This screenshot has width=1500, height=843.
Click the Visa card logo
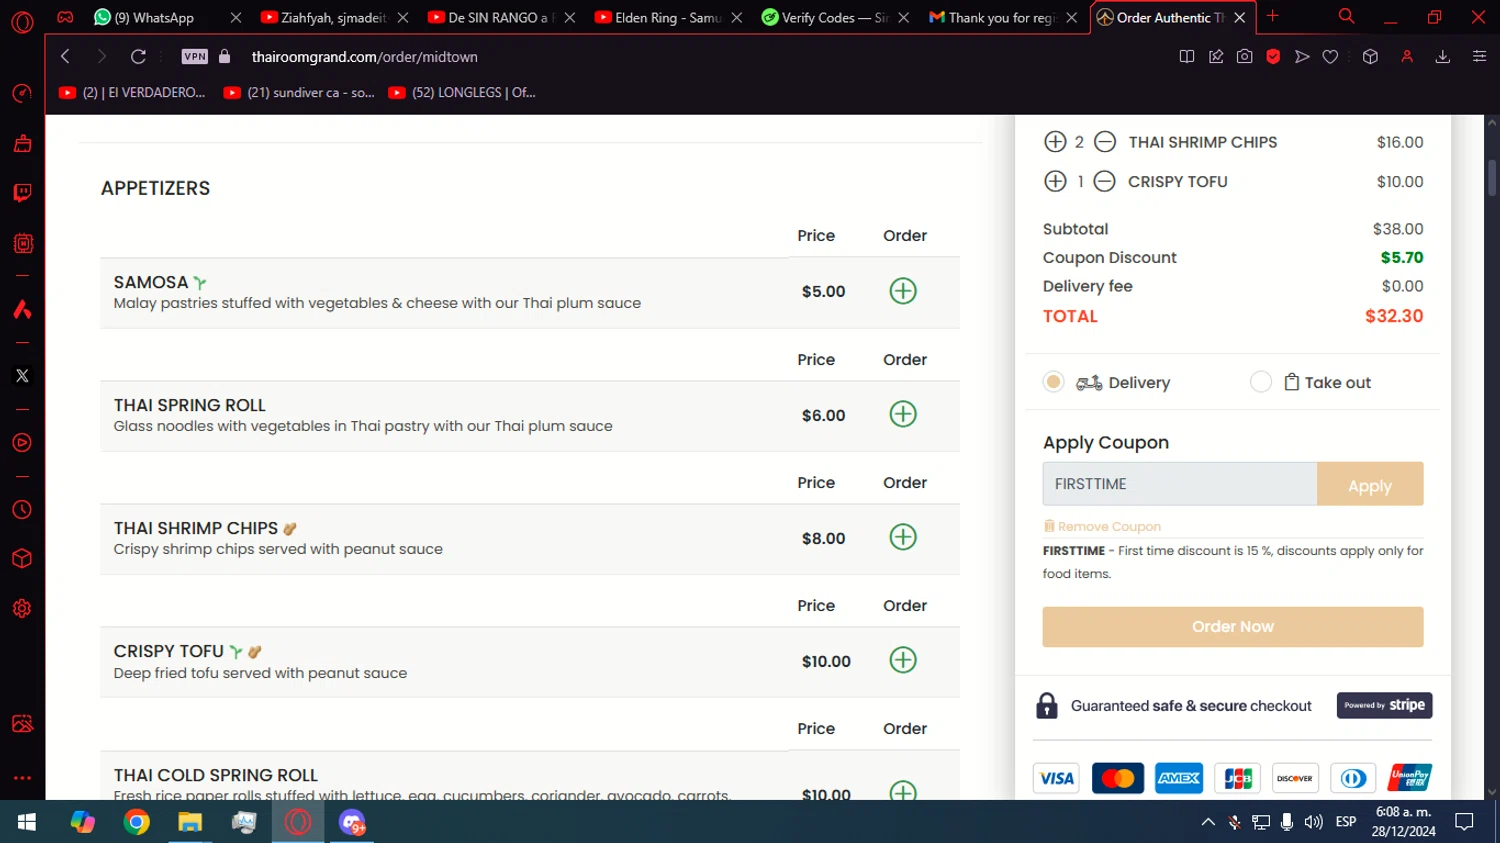pos(1056,778)
